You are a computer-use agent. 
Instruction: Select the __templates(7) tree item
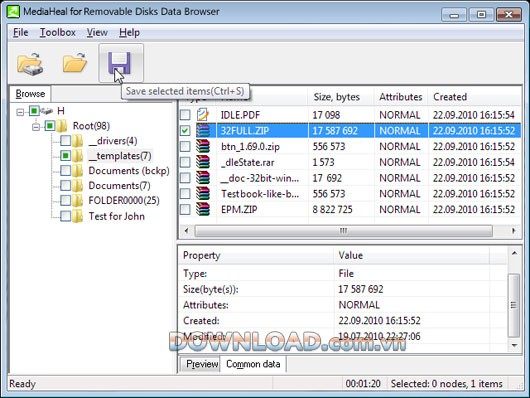tap(120, 156)
